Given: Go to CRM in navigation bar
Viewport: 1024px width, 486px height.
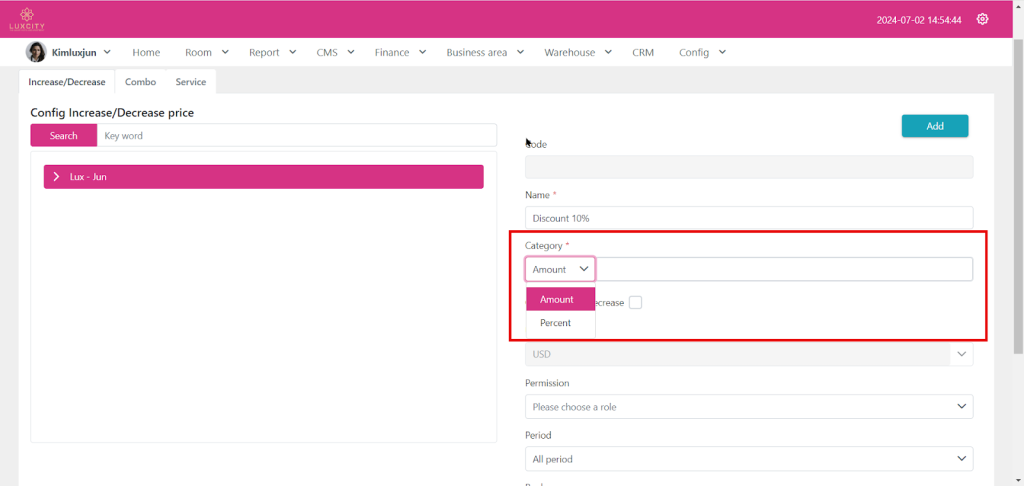Looking at the screenshot, I should [643, 52].
